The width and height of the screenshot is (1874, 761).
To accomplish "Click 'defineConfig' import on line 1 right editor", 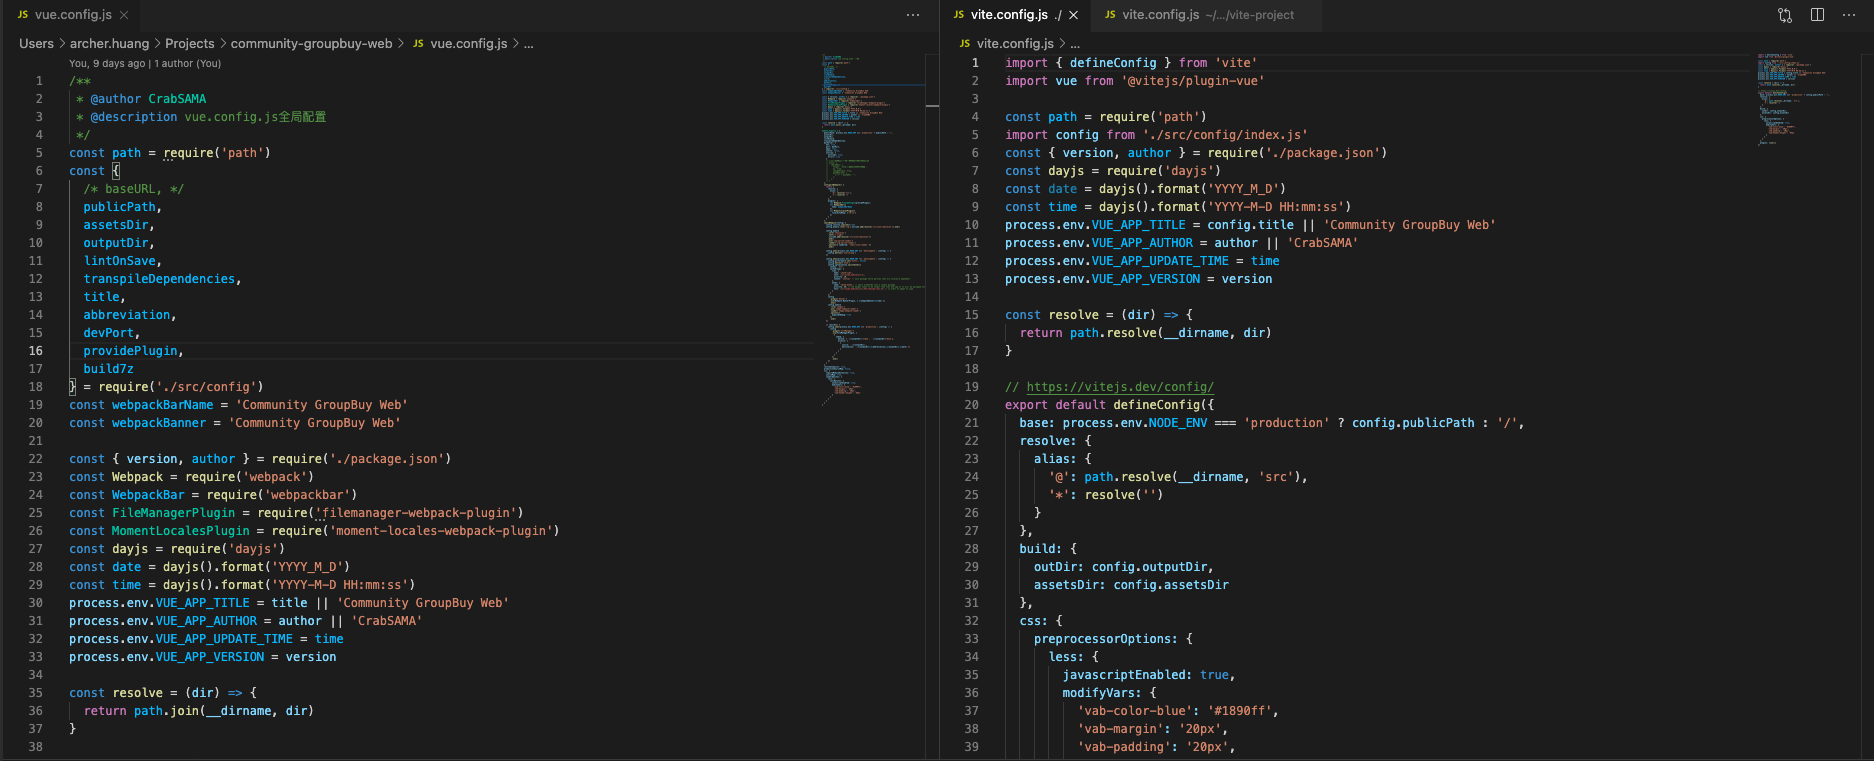I will [1113, 63].
